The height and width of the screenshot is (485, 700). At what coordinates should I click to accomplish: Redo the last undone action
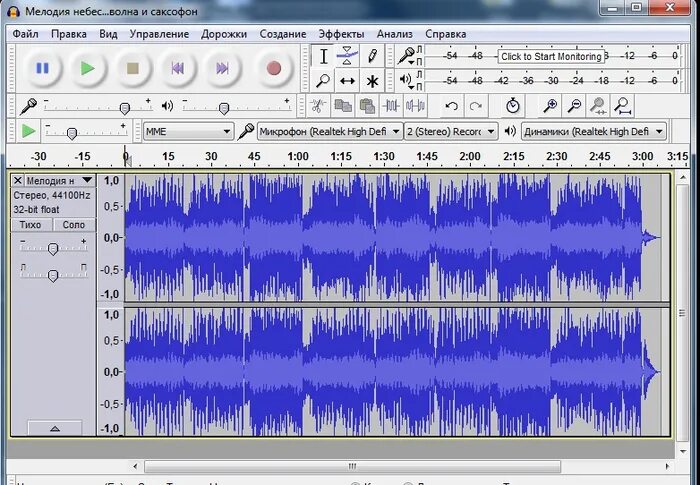[x=476, y=106]
